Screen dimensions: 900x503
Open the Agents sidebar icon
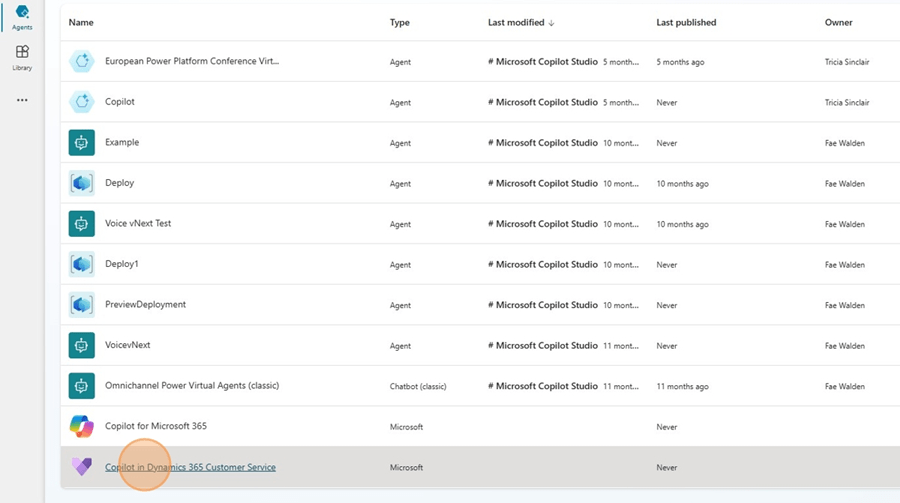coord(22,16)
